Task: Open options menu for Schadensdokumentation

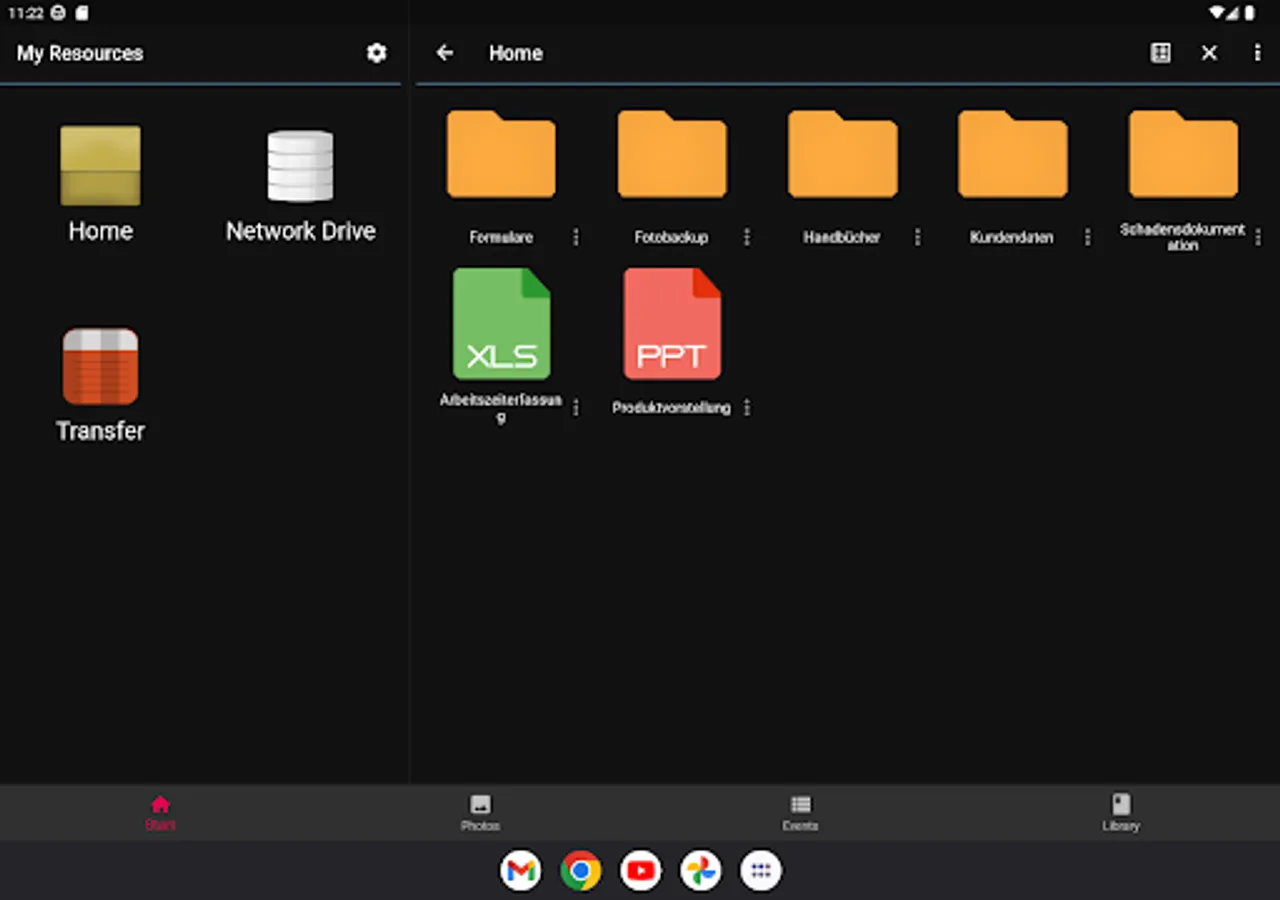Action: 1258,237
